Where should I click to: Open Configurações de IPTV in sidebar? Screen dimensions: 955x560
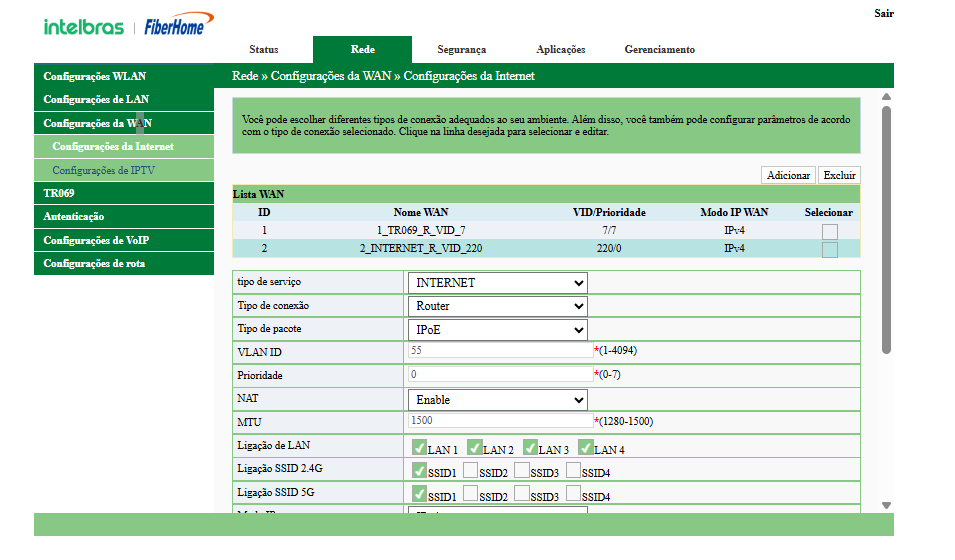tap(104, 170)
